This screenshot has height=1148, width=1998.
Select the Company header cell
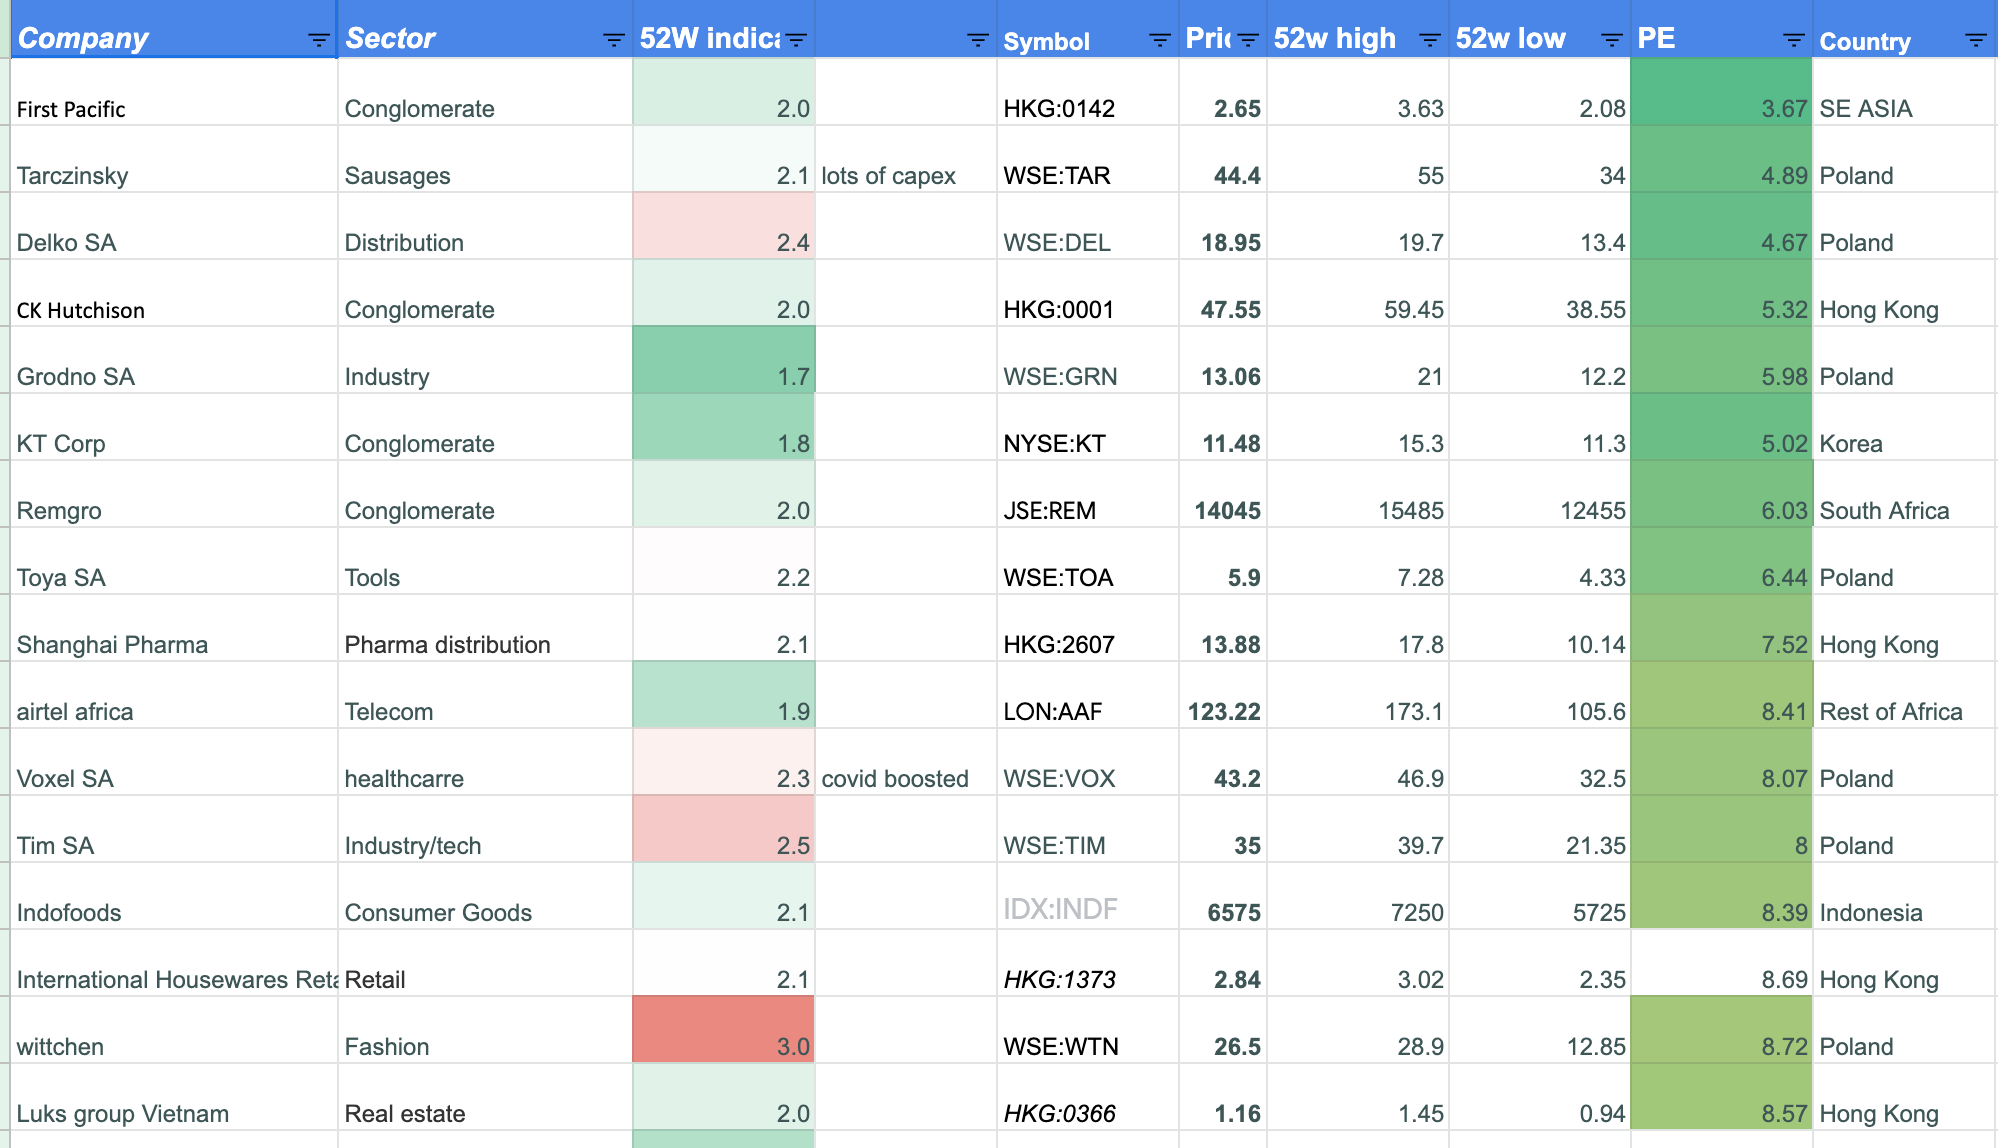[x=150, y=38]
